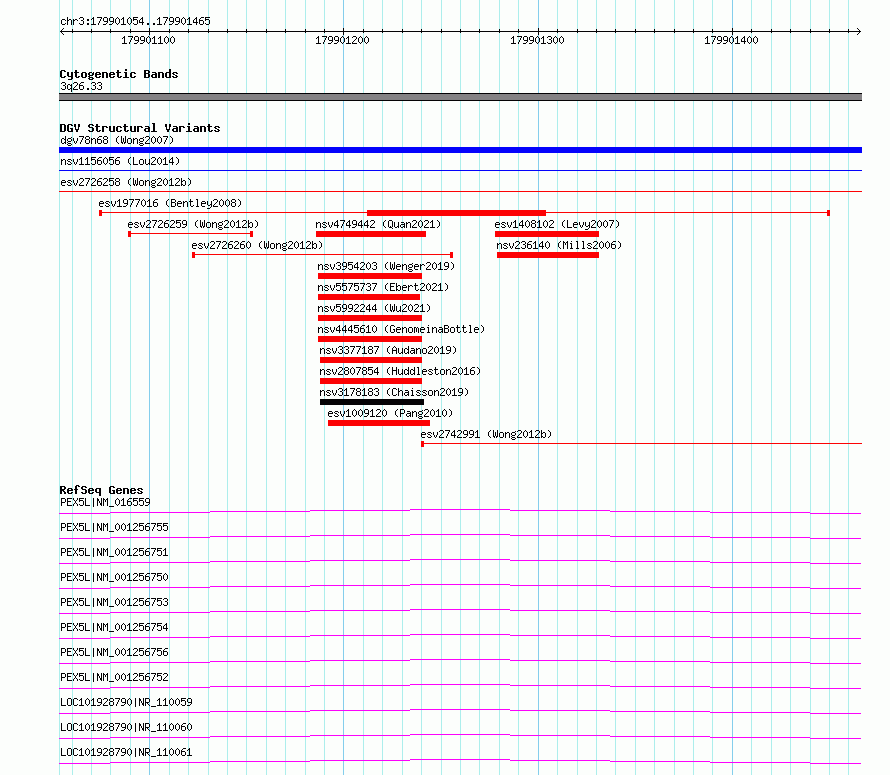Viewport: 890px width, 775px height.
Task: Click the right arrow of the coordinate ruler
Action: click(x=859, y=31)
